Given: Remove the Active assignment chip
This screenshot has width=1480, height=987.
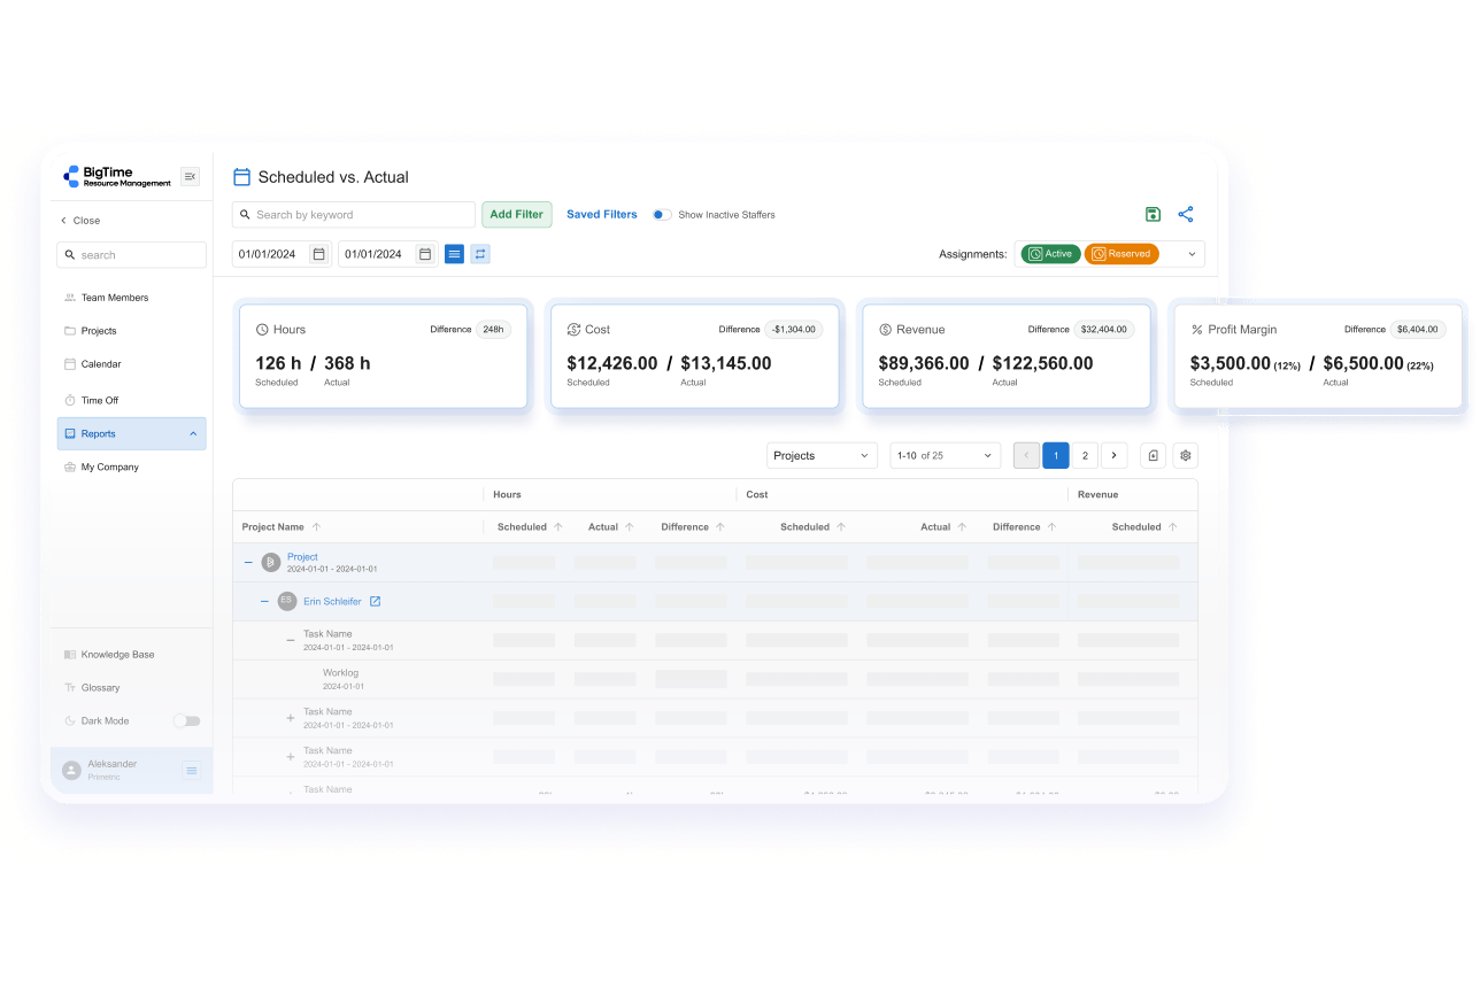Looking at the screenshot, I should point(1051,254).
